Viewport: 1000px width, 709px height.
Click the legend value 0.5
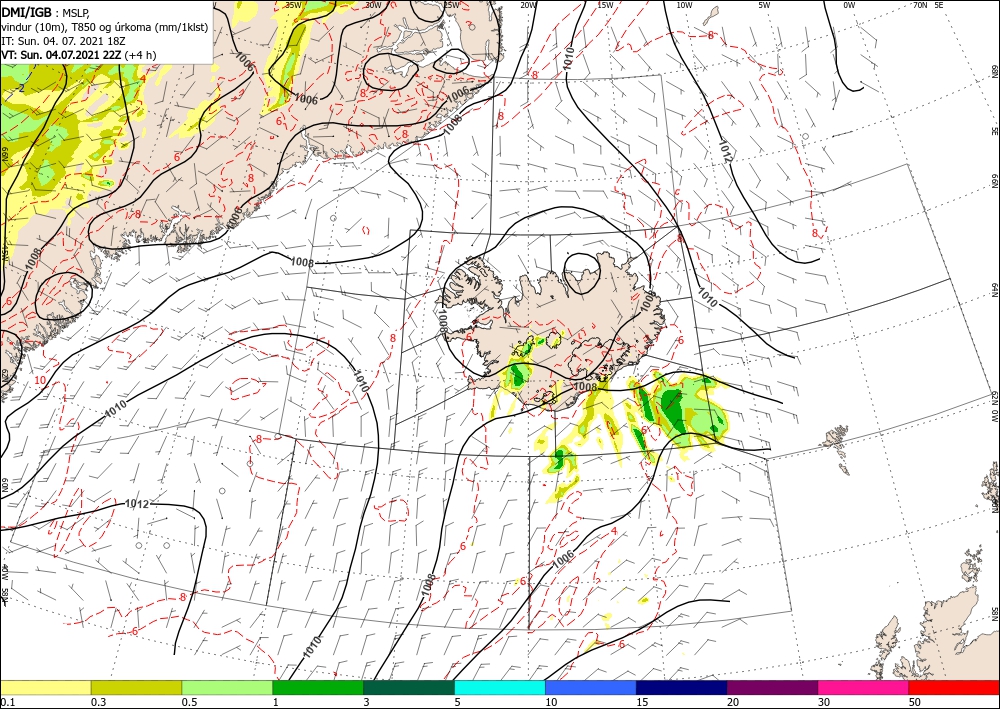tap(189, 702)
